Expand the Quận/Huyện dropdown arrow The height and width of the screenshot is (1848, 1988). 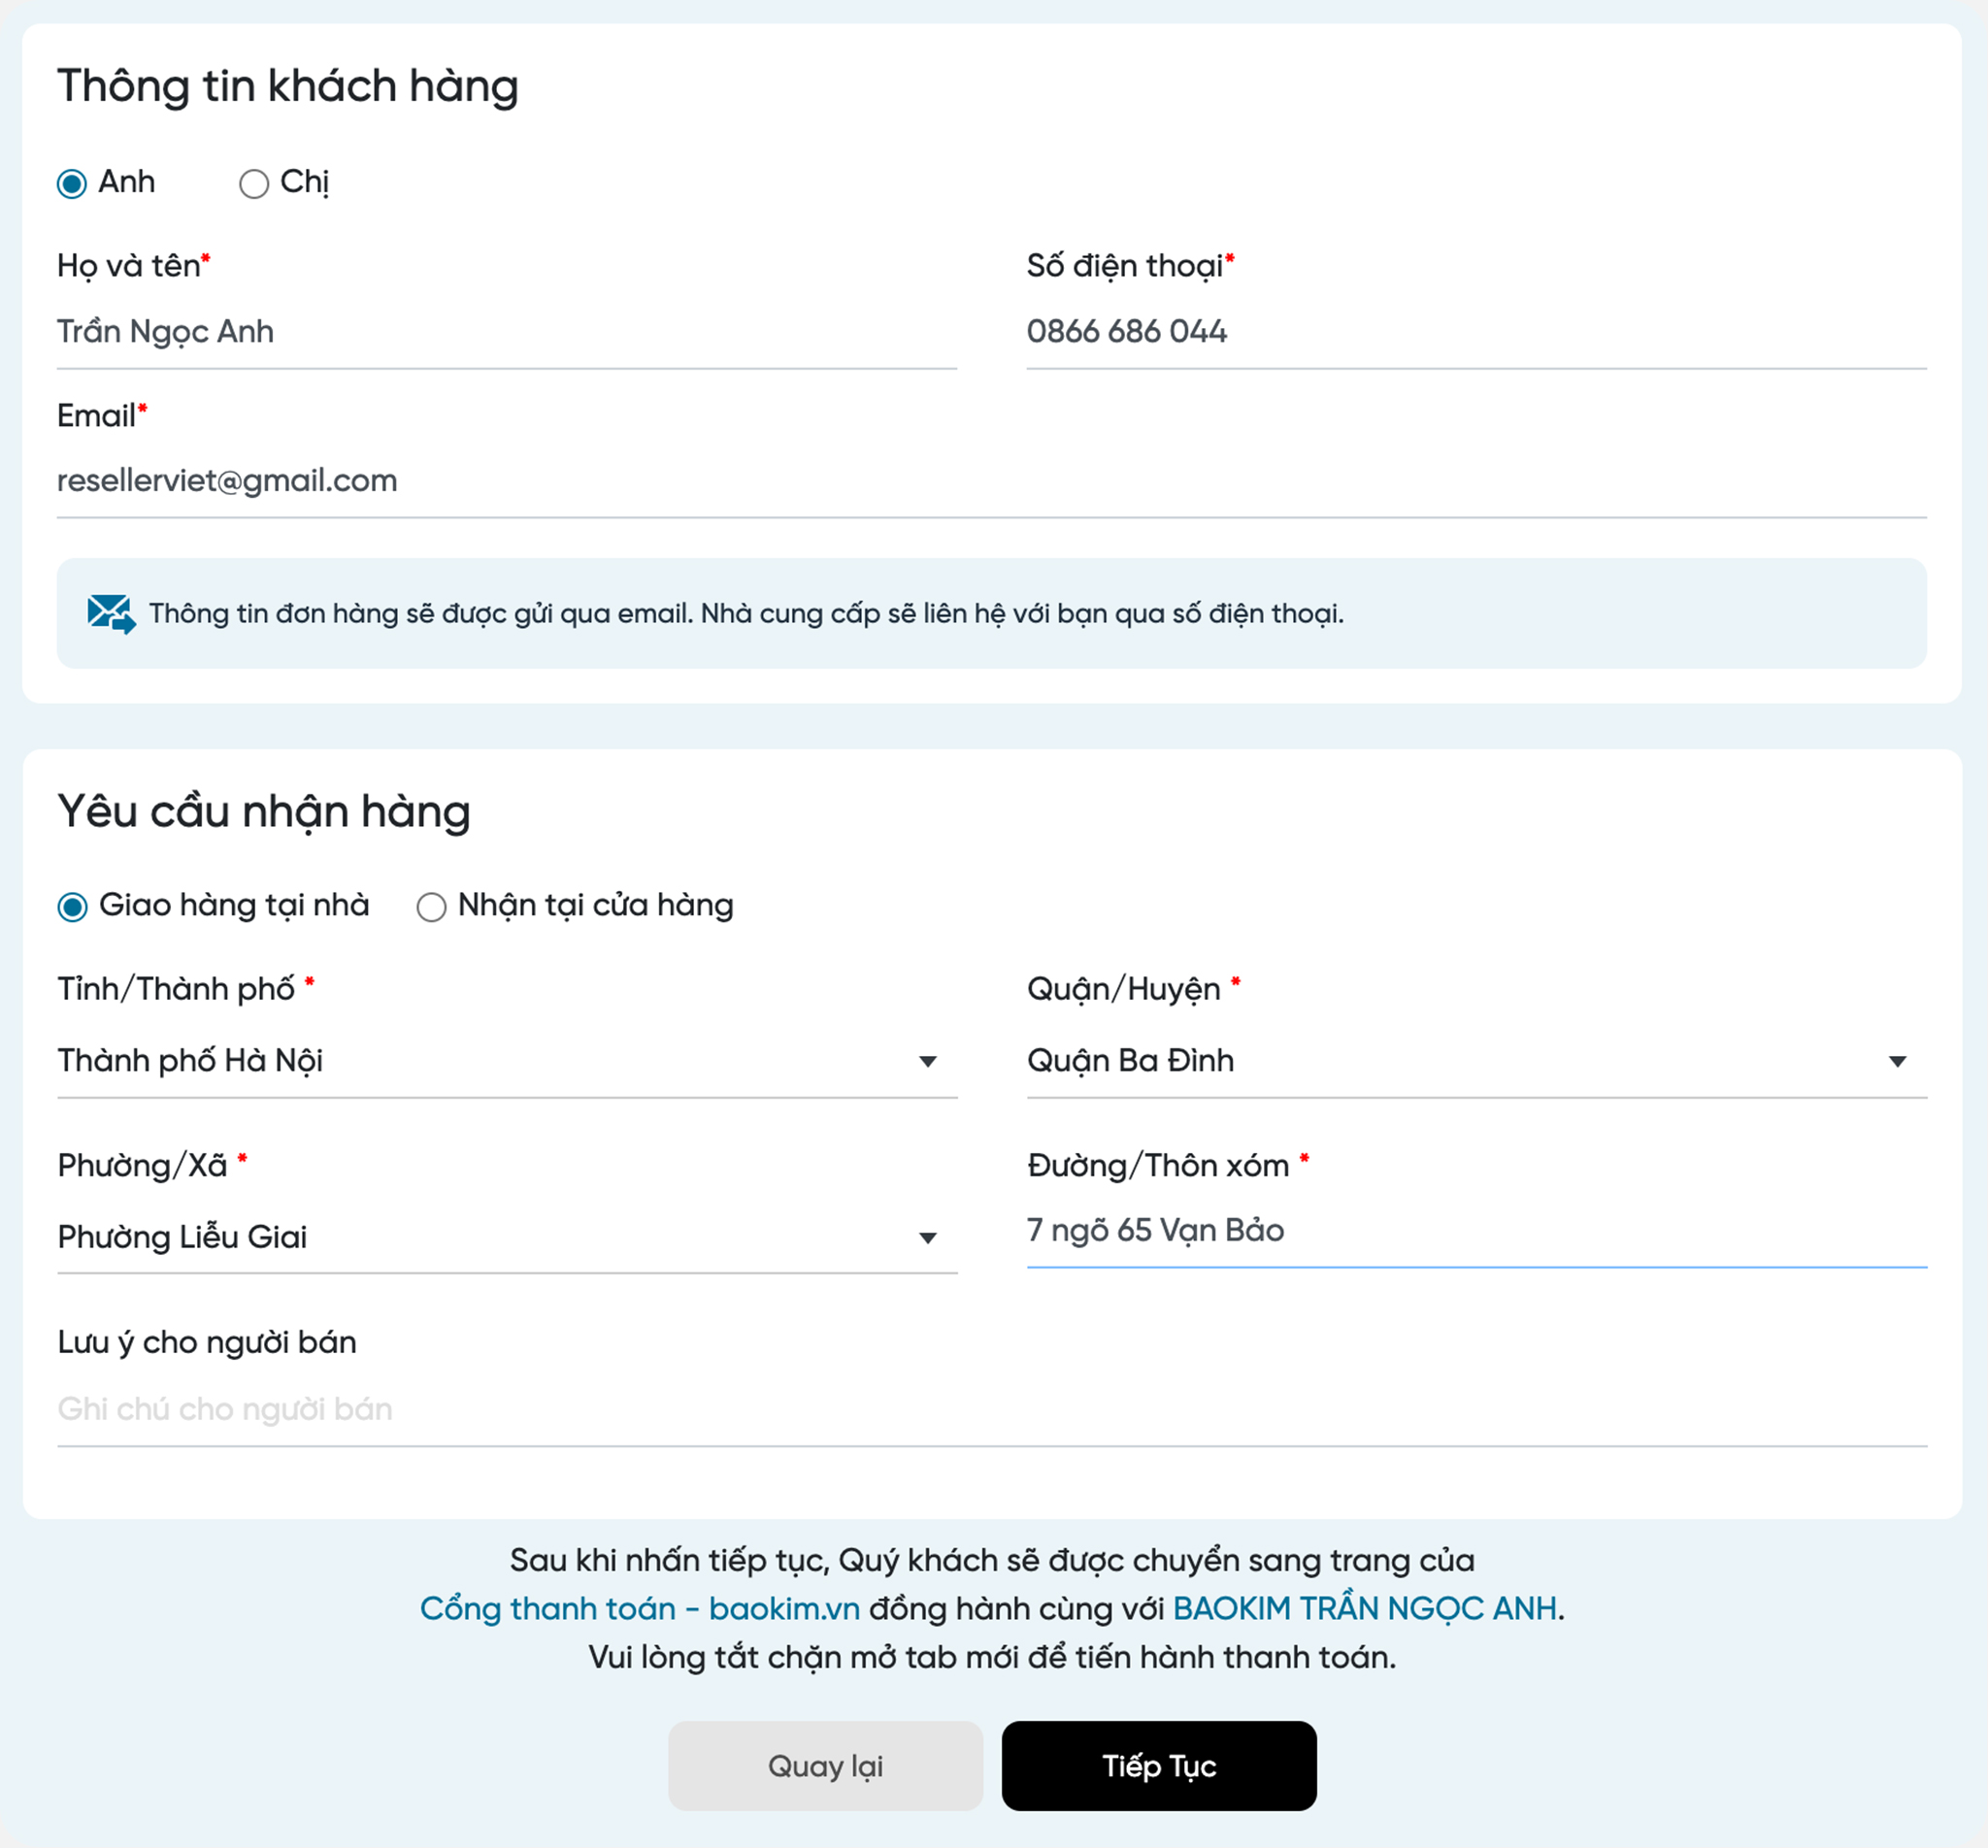[1897, 1061]
